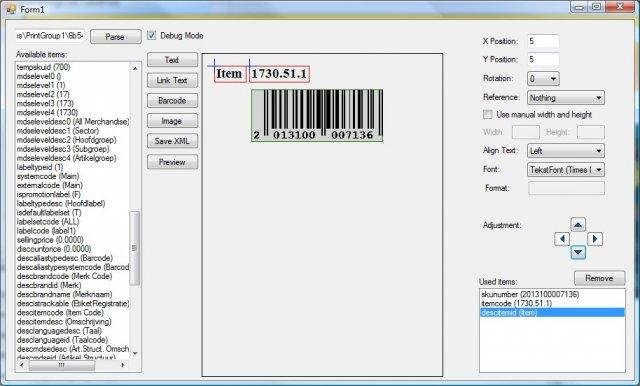Select ispromotionlabel (F) list item
This screenshot has height=386, width=640.
(73, 194)
